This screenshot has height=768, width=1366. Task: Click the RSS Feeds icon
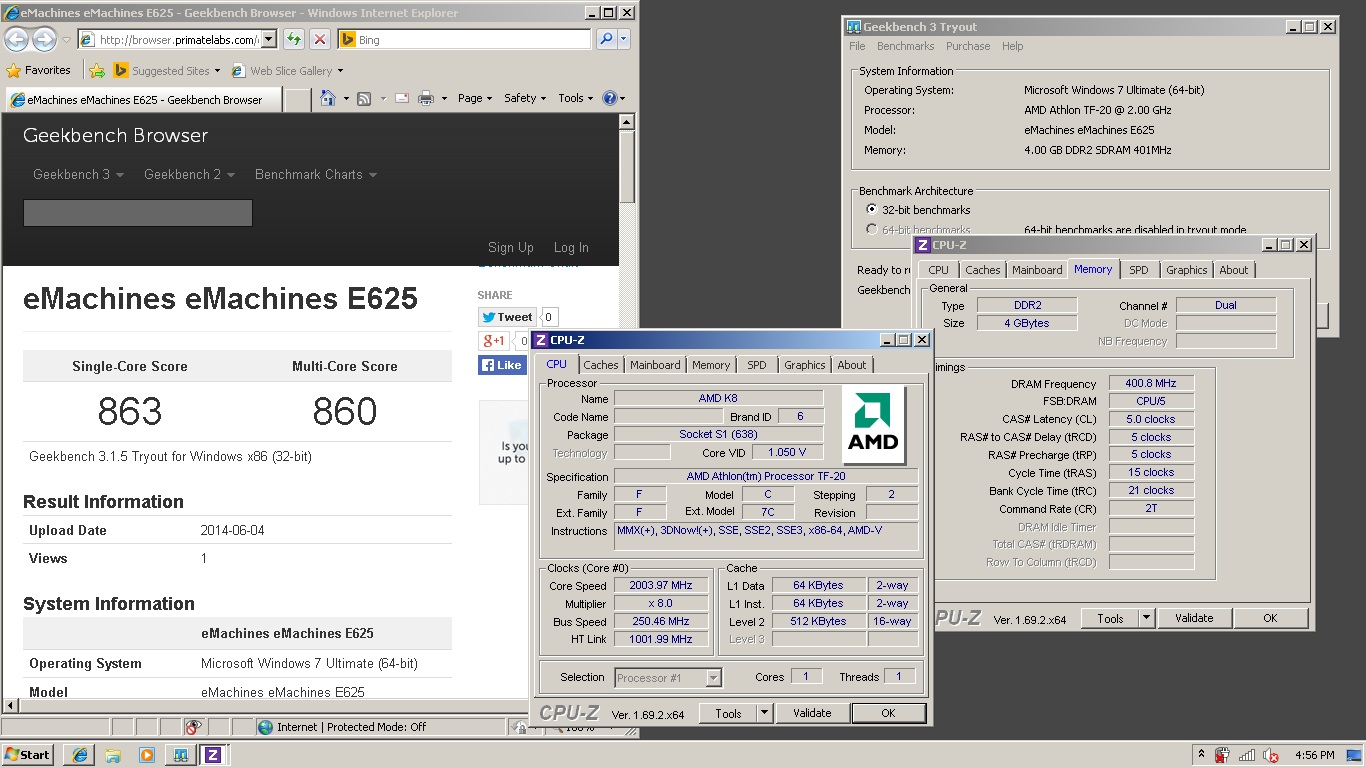pyautogui.click(x=364, y=98)
